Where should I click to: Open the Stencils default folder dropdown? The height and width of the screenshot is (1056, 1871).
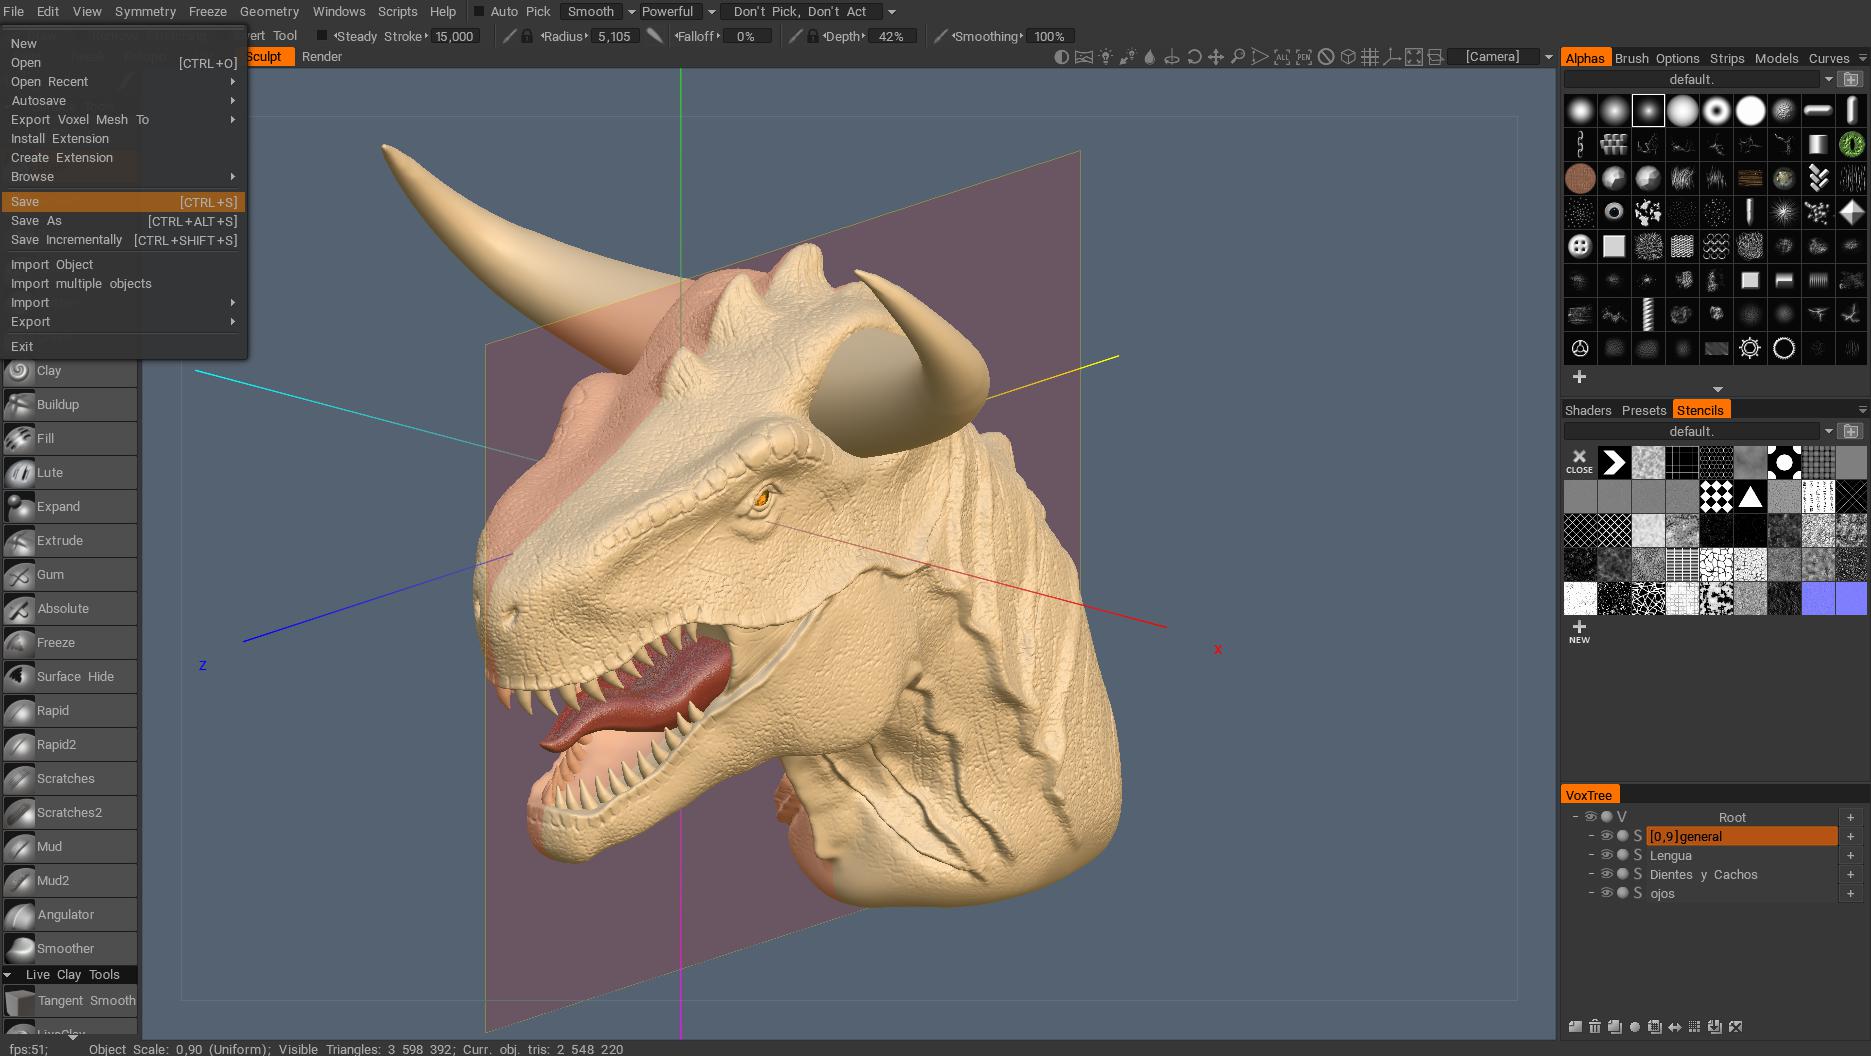[1828, 431]
